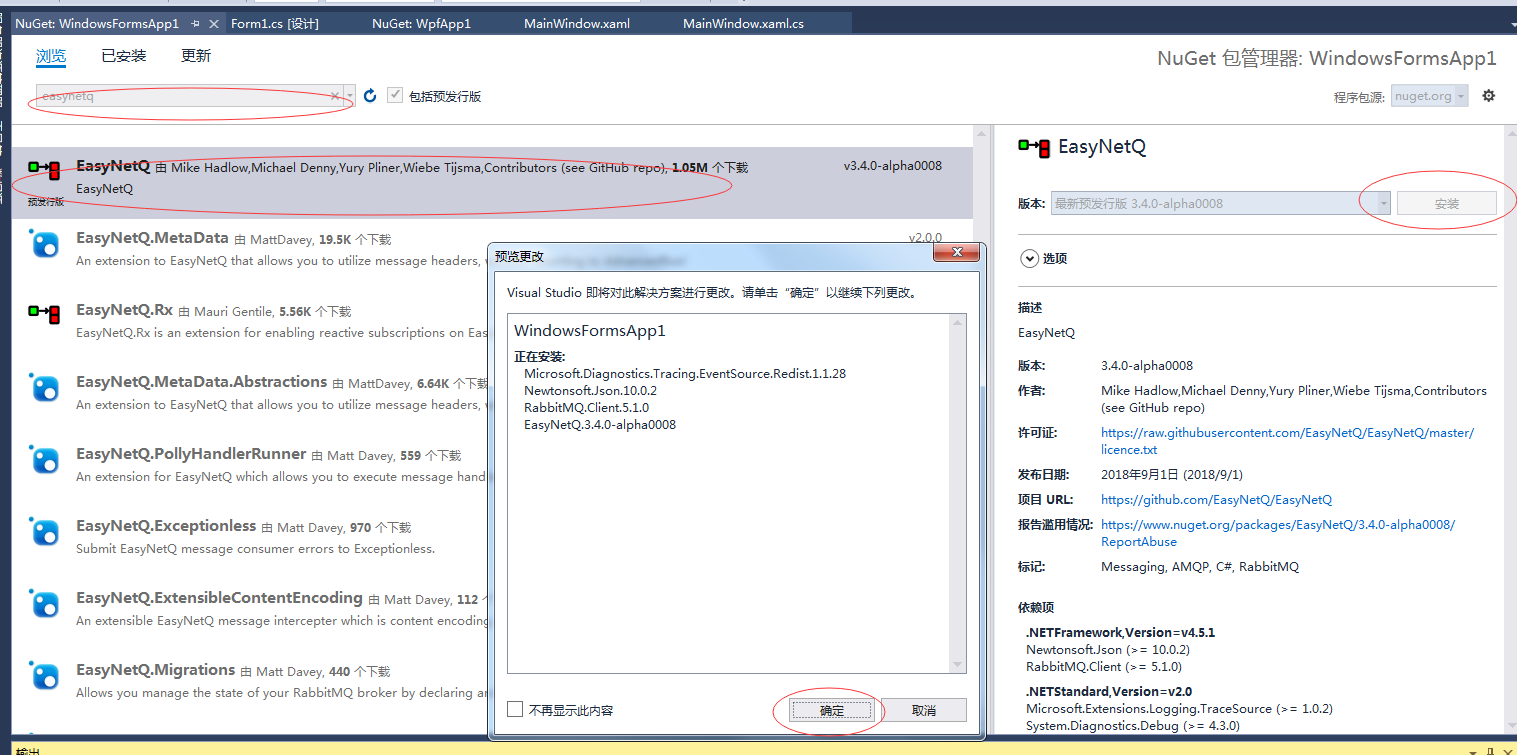Click the EasyNetQ package icon in results list
This screenshot has height=755, width=1517.
pyautogui.click(x=44, y=170)
